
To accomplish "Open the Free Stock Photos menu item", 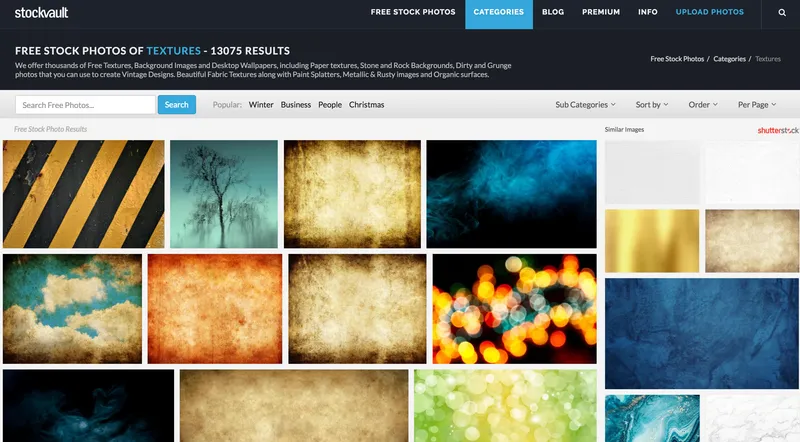I will [413, 12].
